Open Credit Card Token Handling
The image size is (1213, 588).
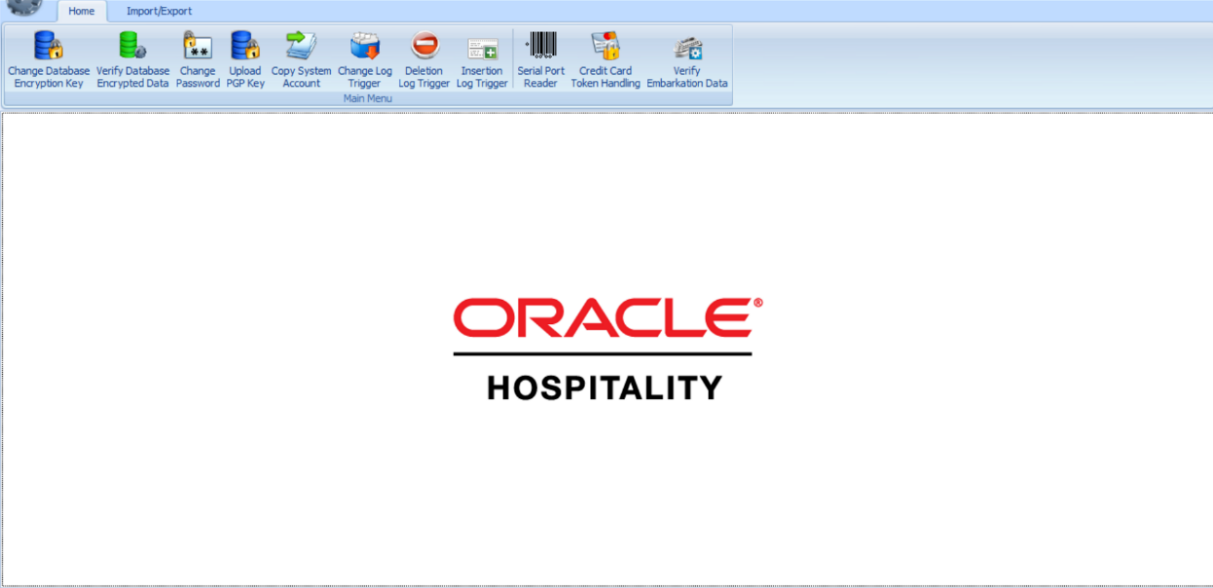(605, 58)
